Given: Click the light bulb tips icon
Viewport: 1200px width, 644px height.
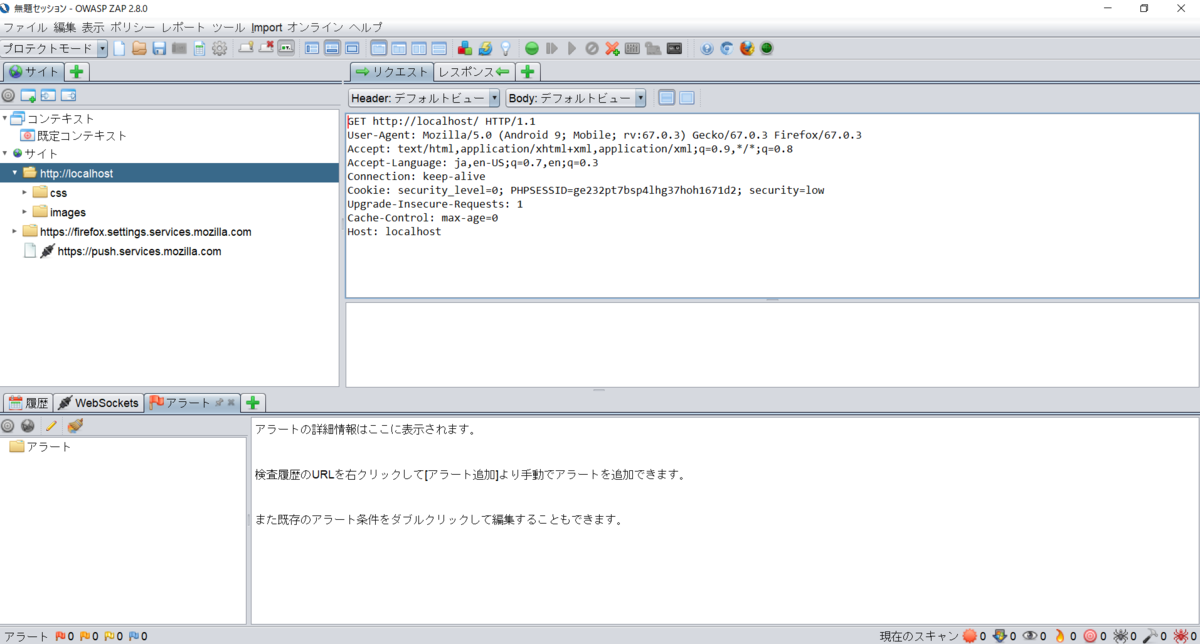Looking at the screenshot, I should (506, 48).
